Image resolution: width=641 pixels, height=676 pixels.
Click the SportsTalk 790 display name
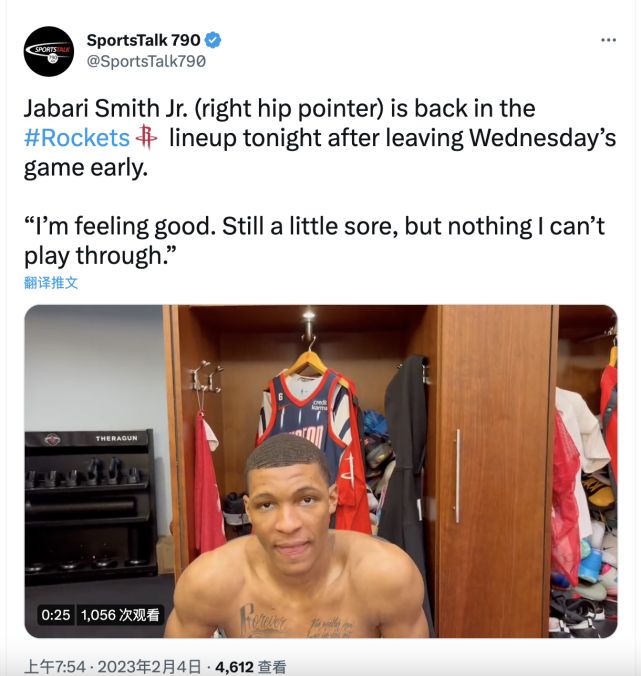click(x=144, y=40)
